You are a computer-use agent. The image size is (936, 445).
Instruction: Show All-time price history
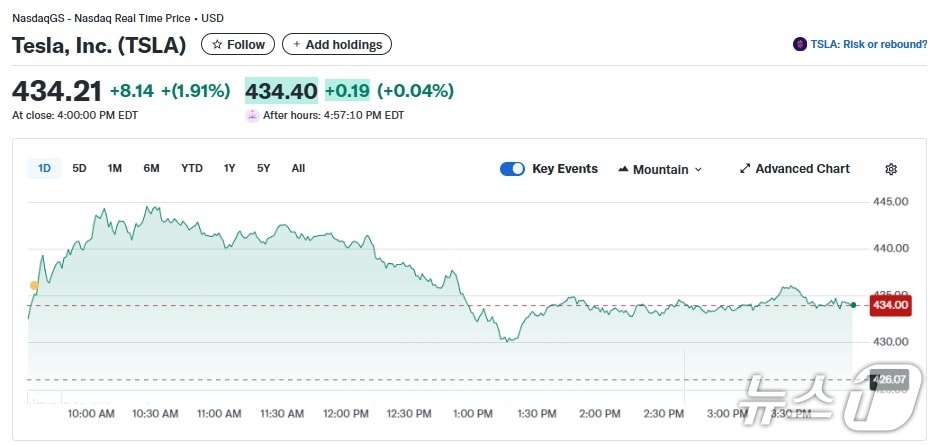coord(298,168)
